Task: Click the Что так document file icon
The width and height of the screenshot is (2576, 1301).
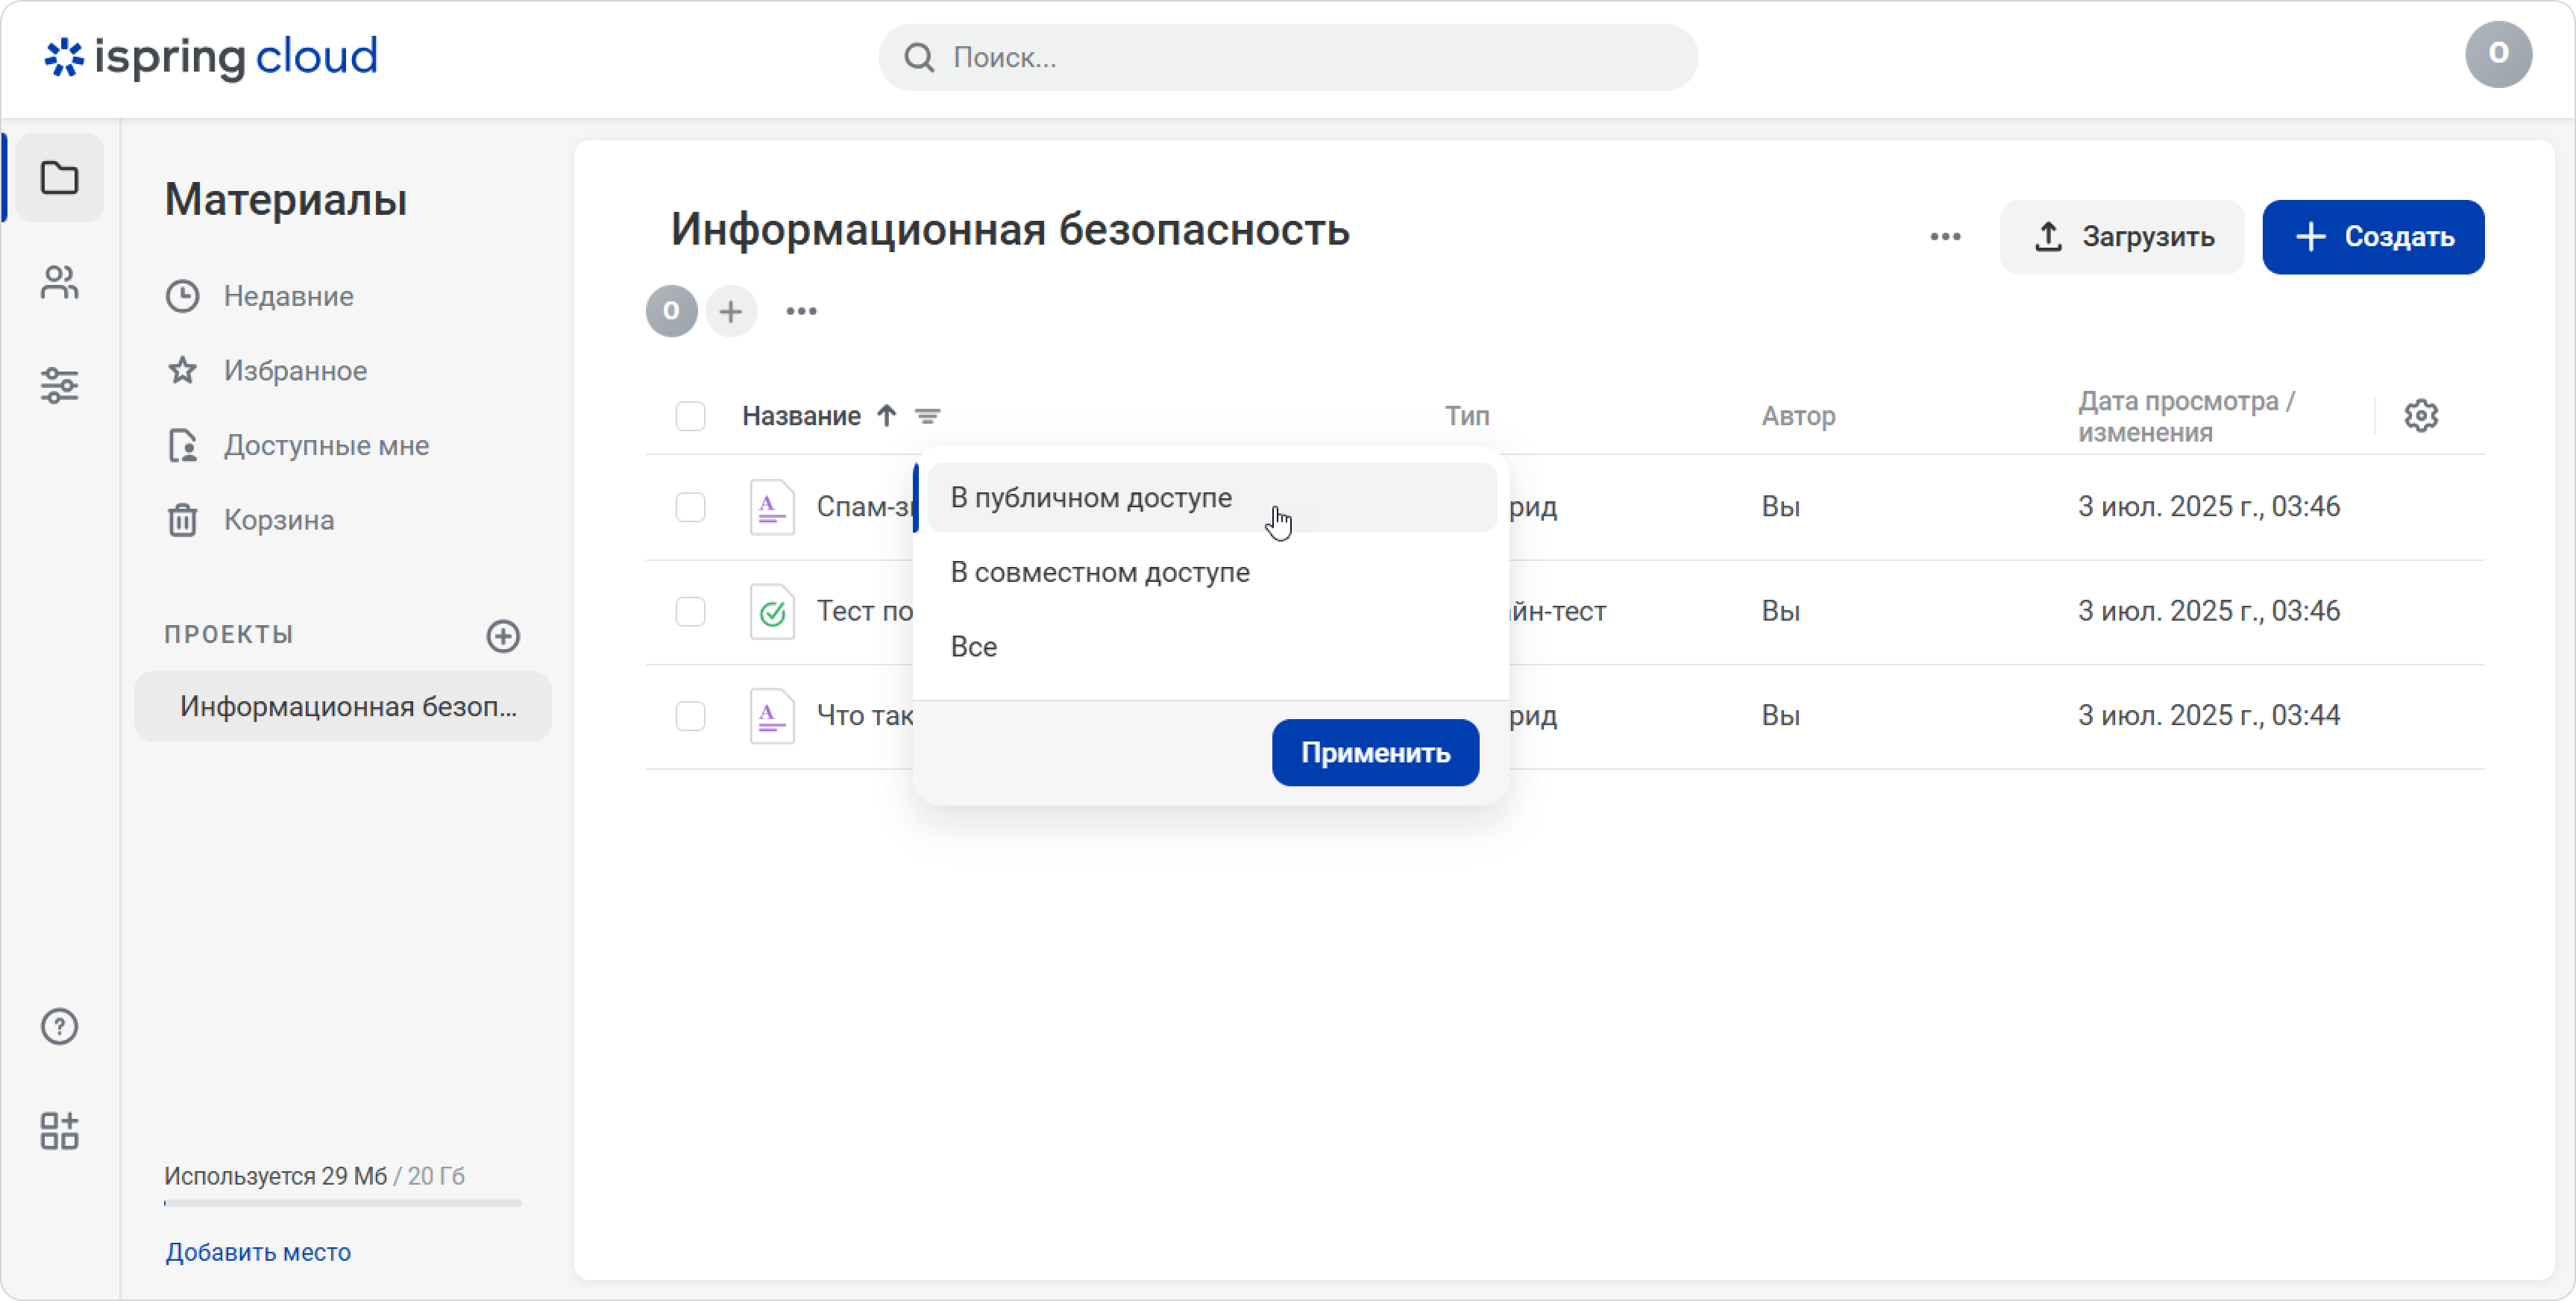Action: (772, 716)
